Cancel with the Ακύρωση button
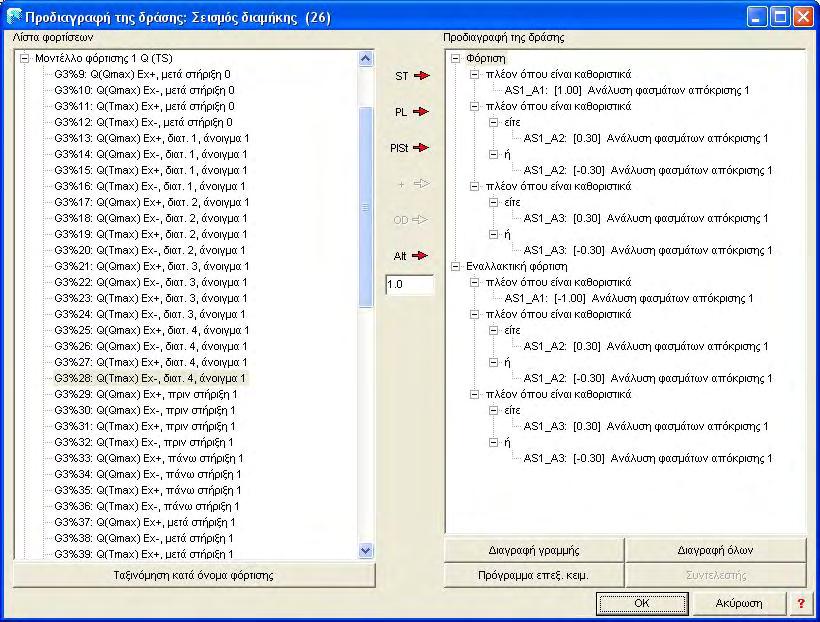The image size is (820, 622). click(x=738, y=603)
